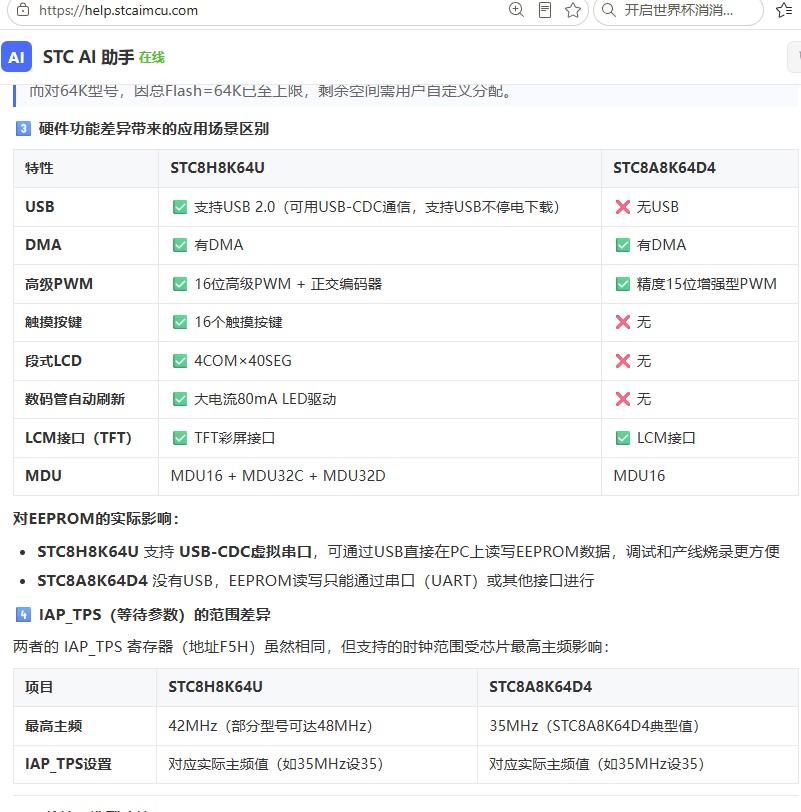This screenshot has height=812, width=801.
Task: Click the USB row label
Action: [x=40, y=207]
